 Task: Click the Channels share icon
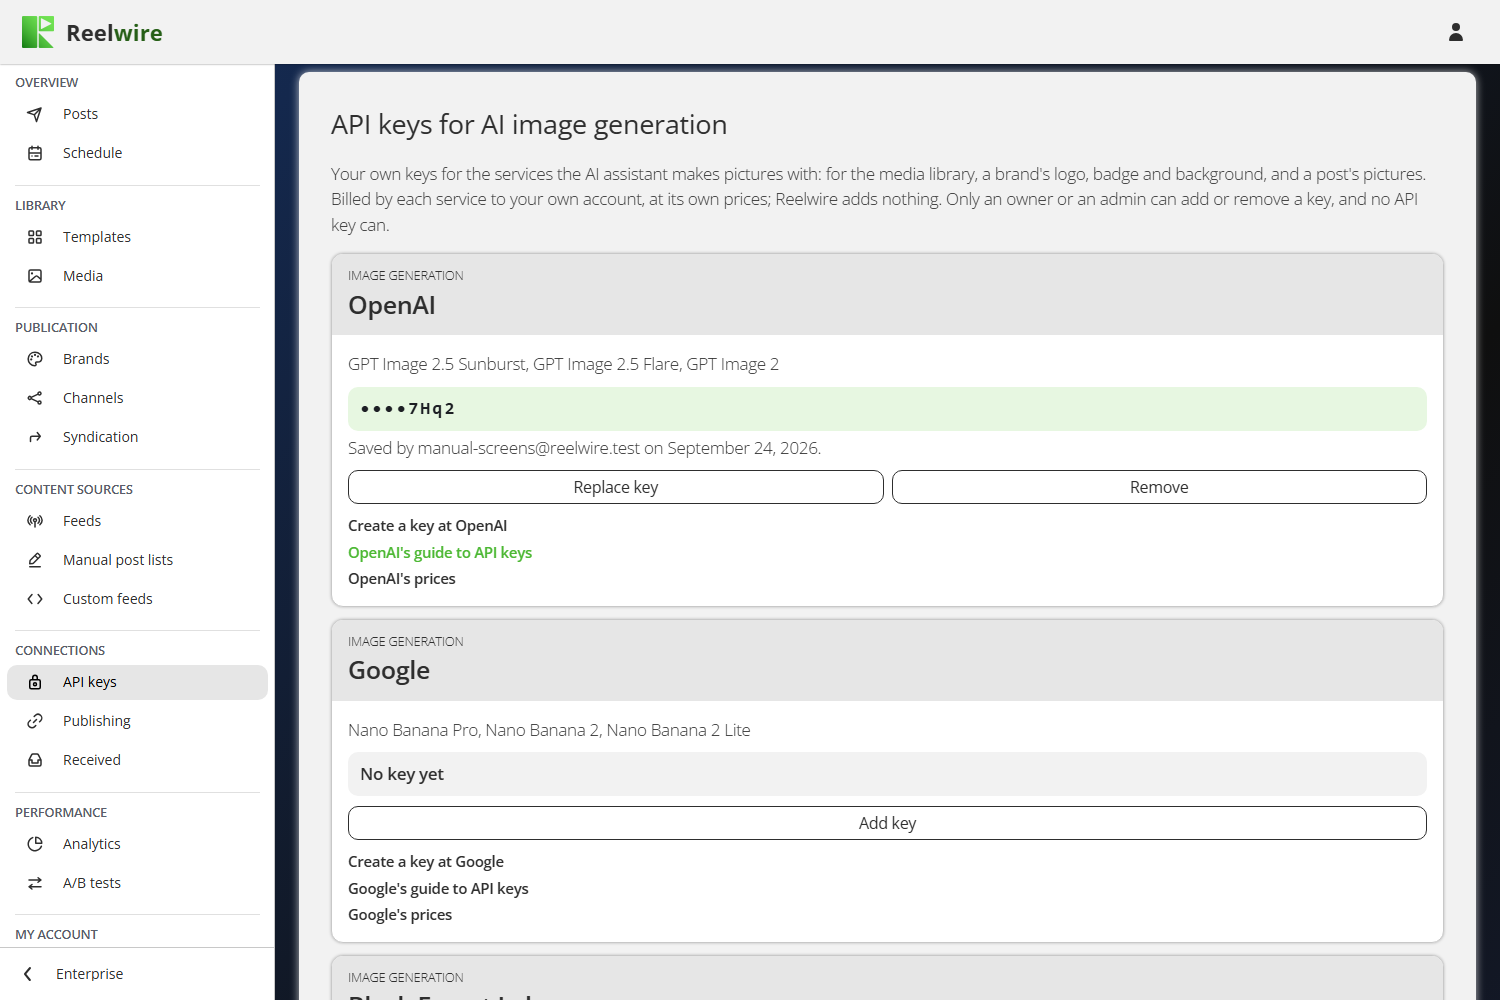coord(35,398)
